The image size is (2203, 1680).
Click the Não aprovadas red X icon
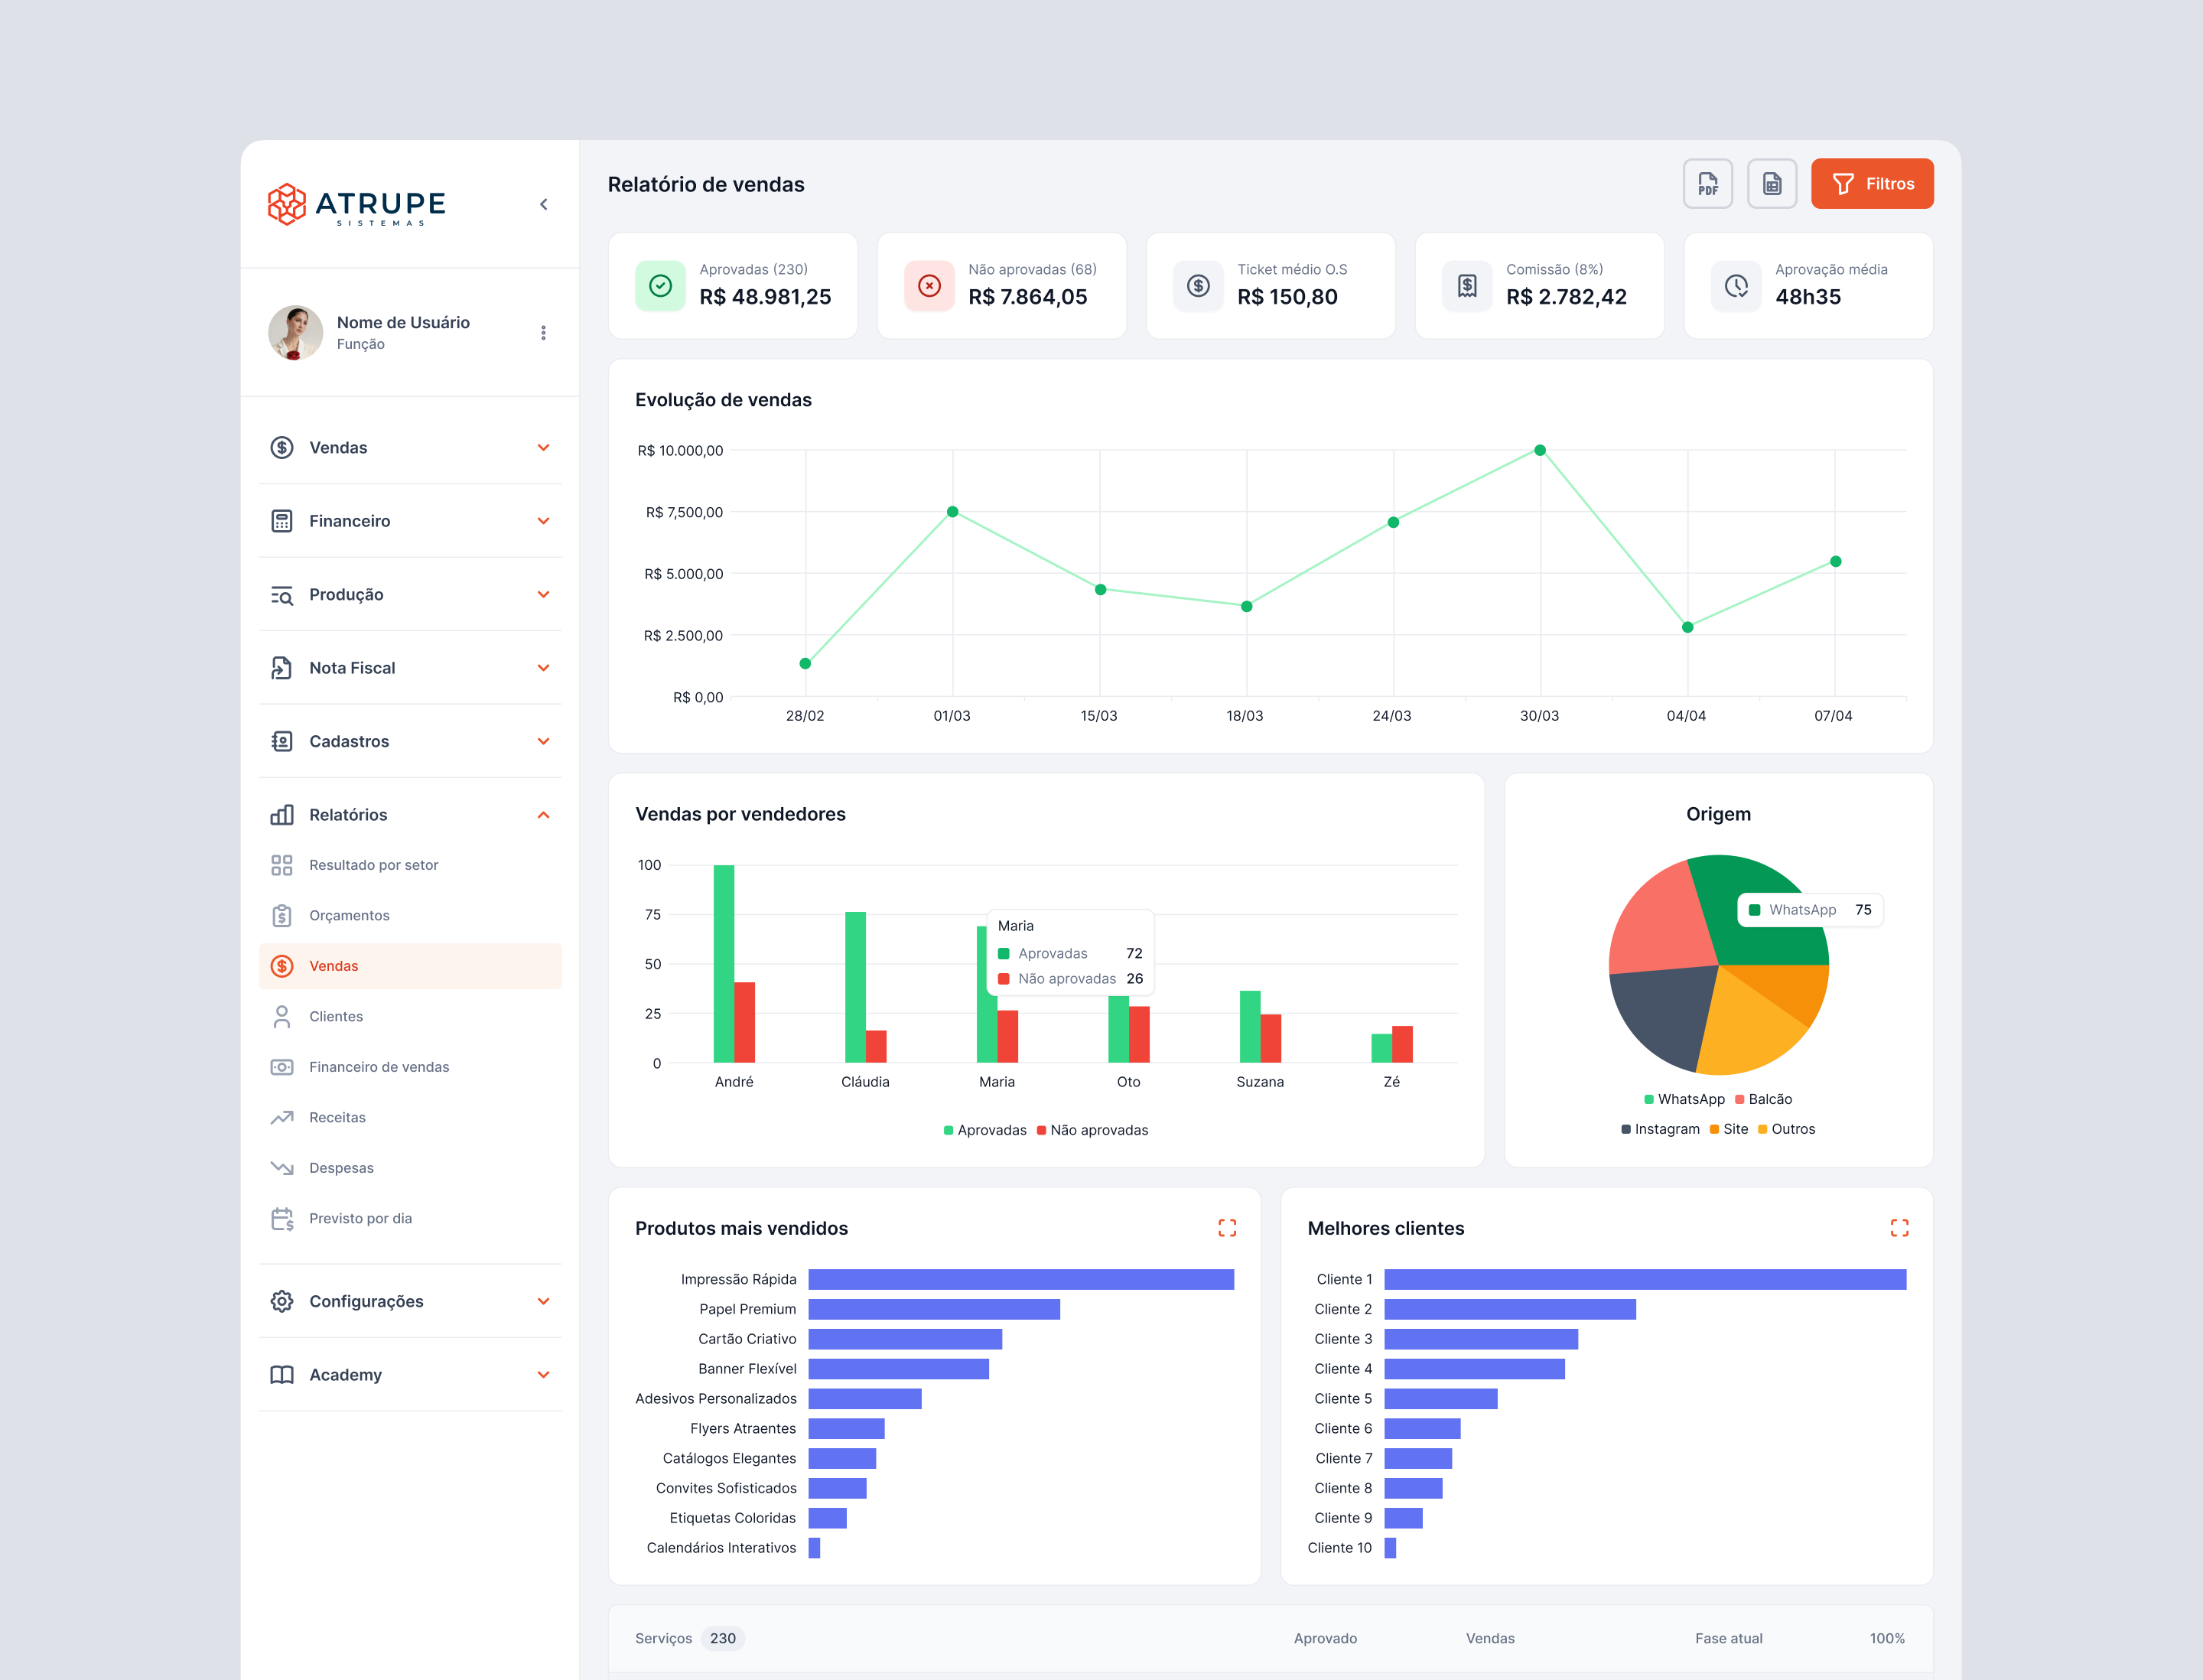[929, 286]
